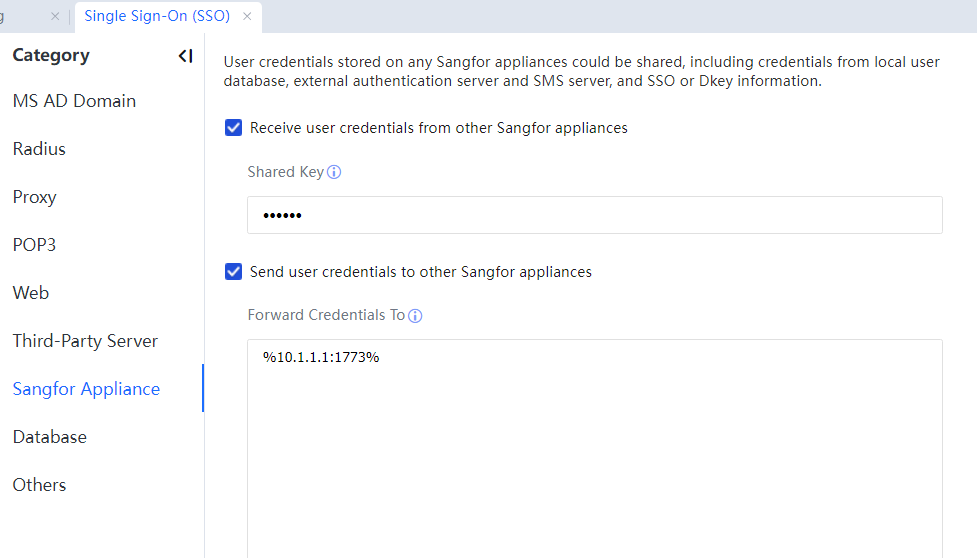The width and height of the screenshot is (977, 558).
Task: Close the partially hidden left tab
Action: tap(55, 16)
